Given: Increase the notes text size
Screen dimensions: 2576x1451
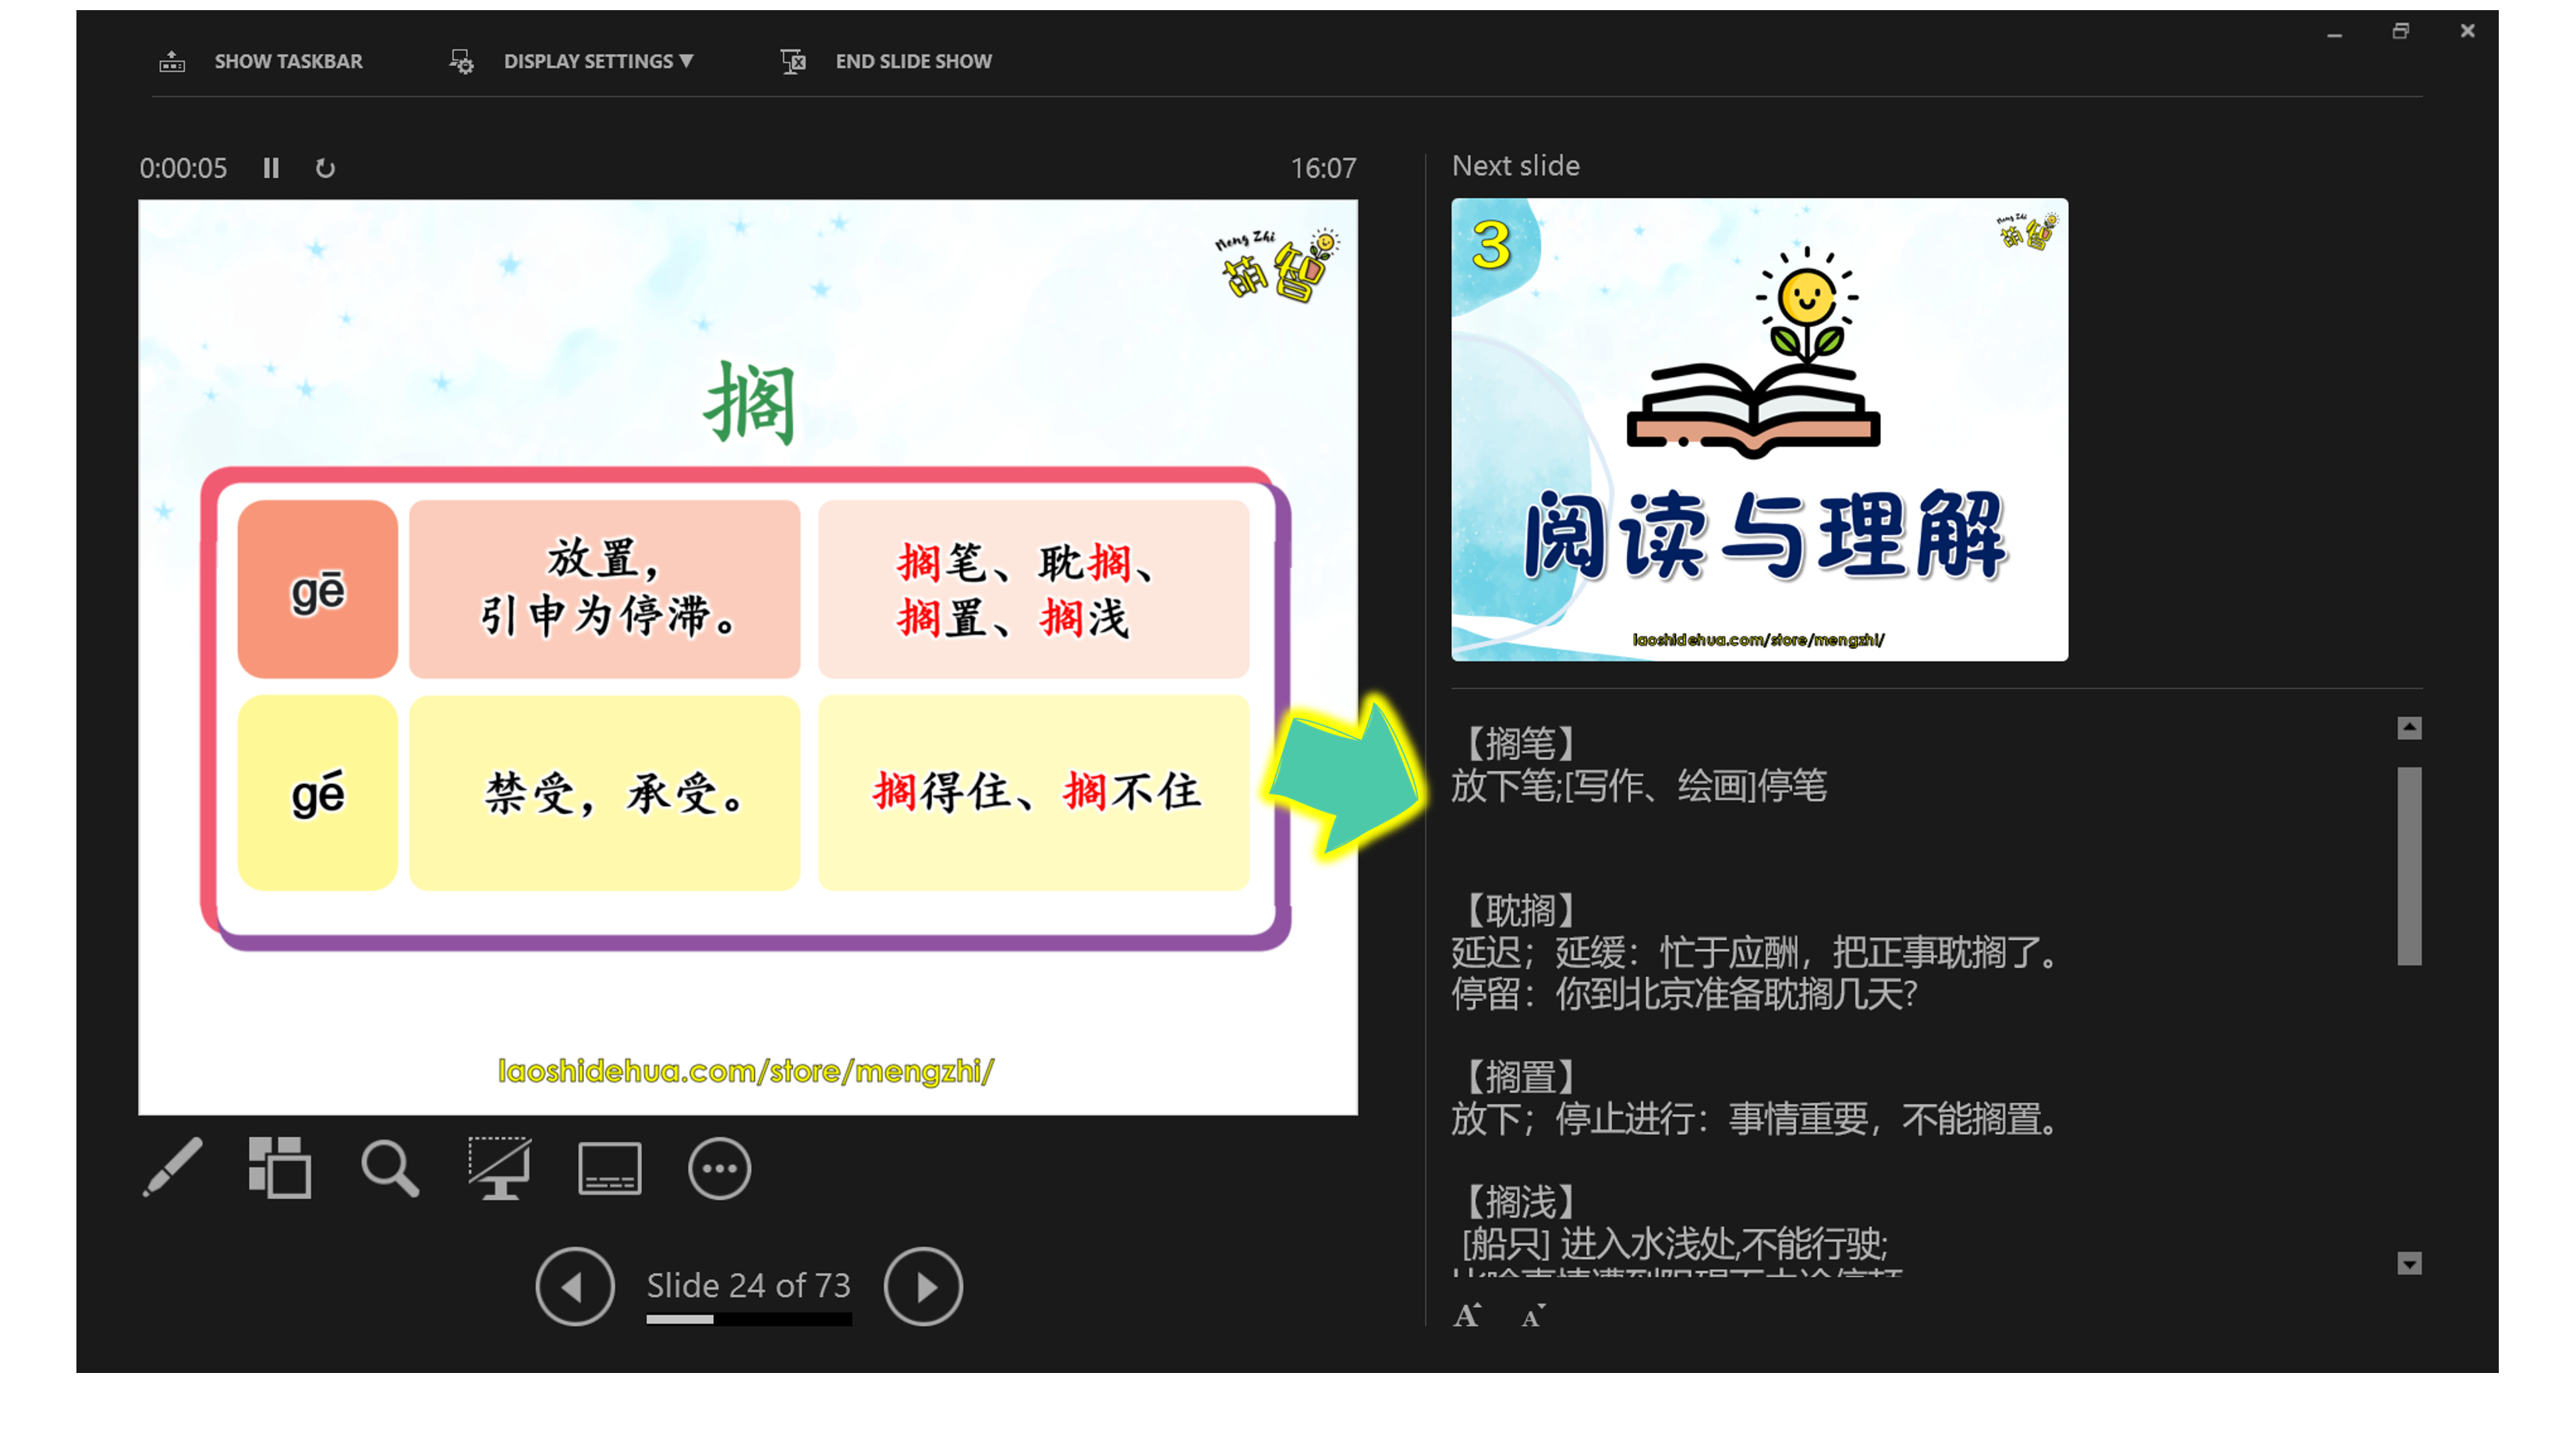Looking at the screenshot, I should click(1467, 1316).
